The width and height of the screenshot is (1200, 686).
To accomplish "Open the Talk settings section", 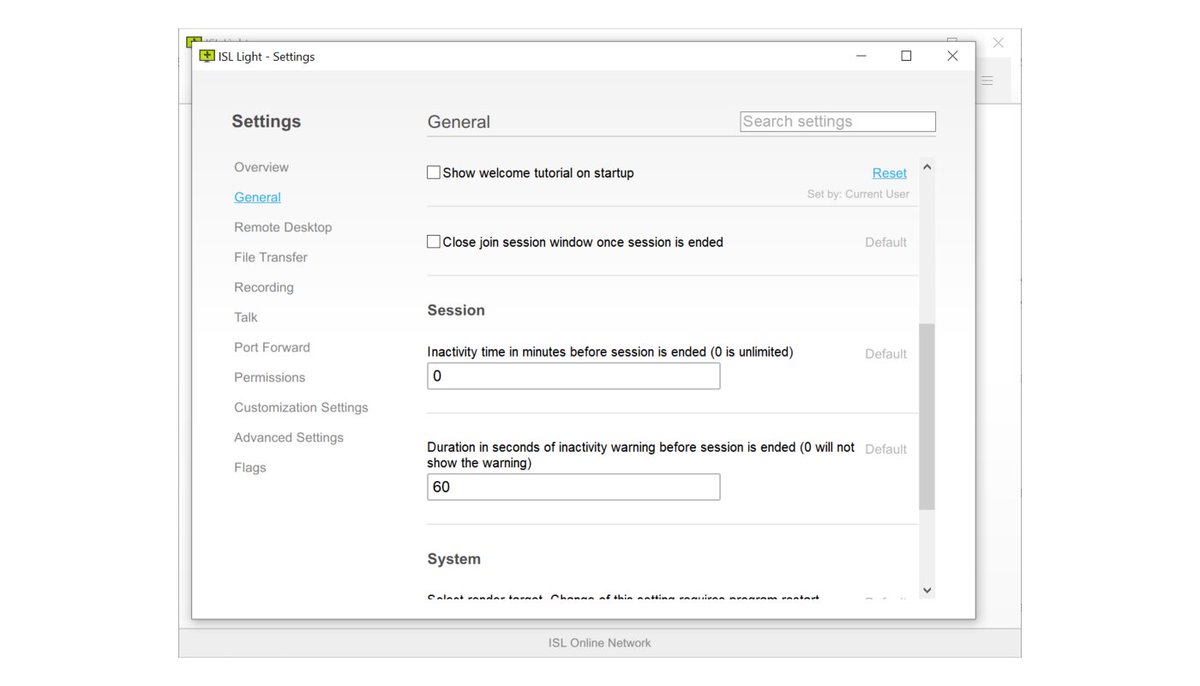I will 245,317.
